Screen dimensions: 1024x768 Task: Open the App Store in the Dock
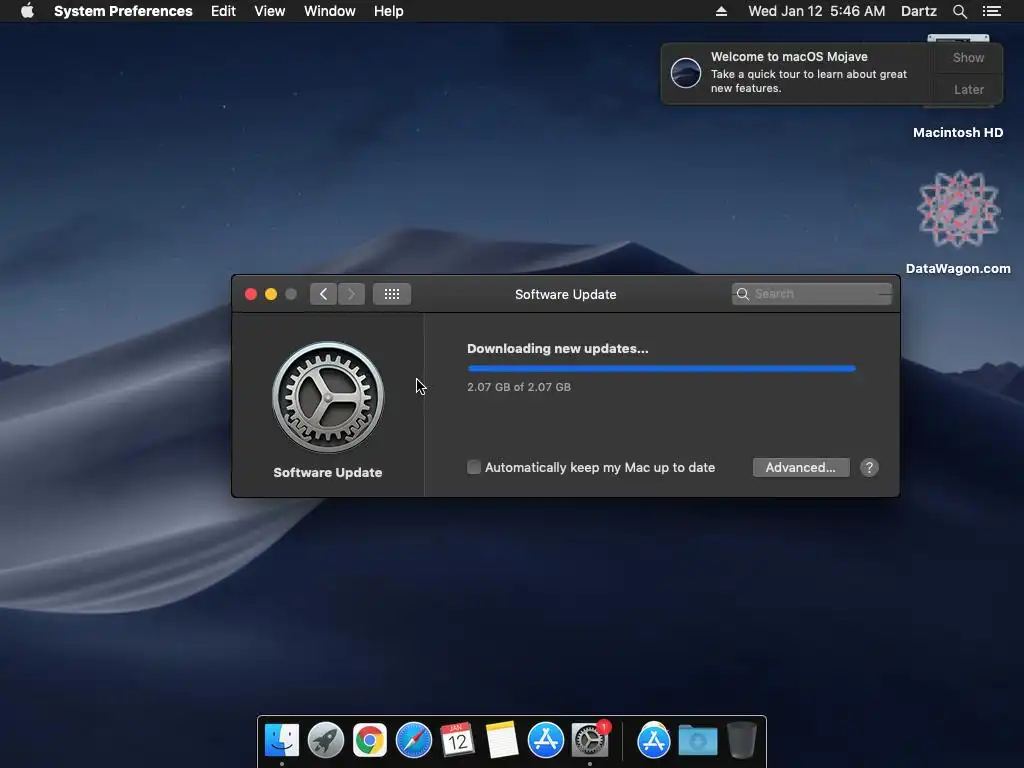point(545,740)
